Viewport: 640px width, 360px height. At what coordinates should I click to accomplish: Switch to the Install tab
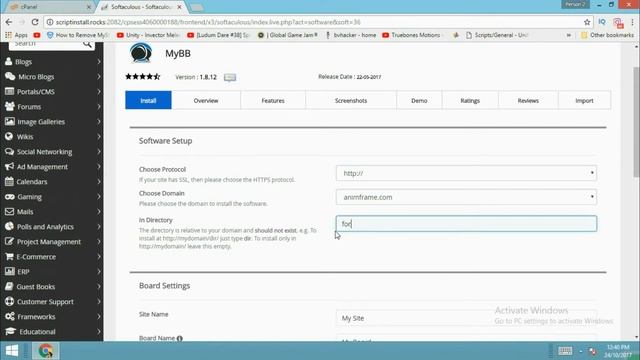(x=148, y=100)
